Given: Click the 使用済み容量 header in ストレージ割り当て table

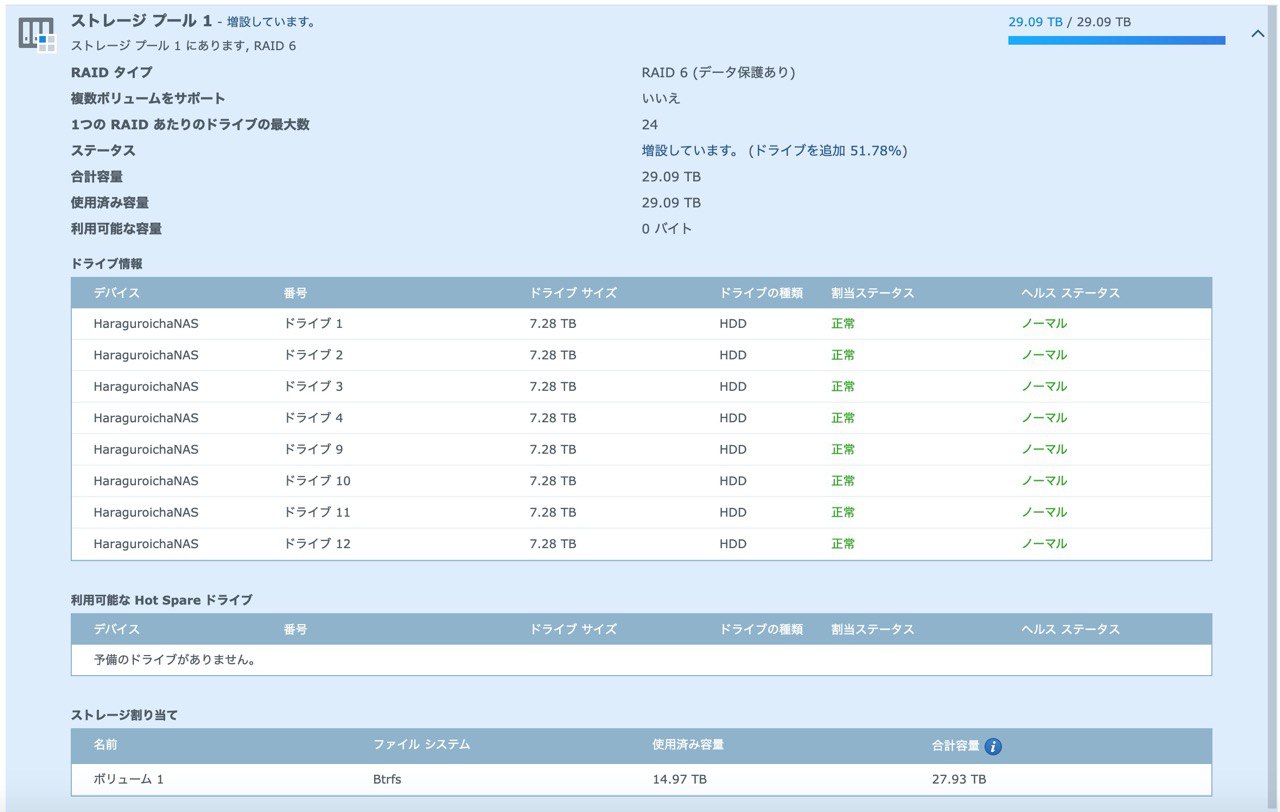Looking at the screenshot, I should (688, 745).
